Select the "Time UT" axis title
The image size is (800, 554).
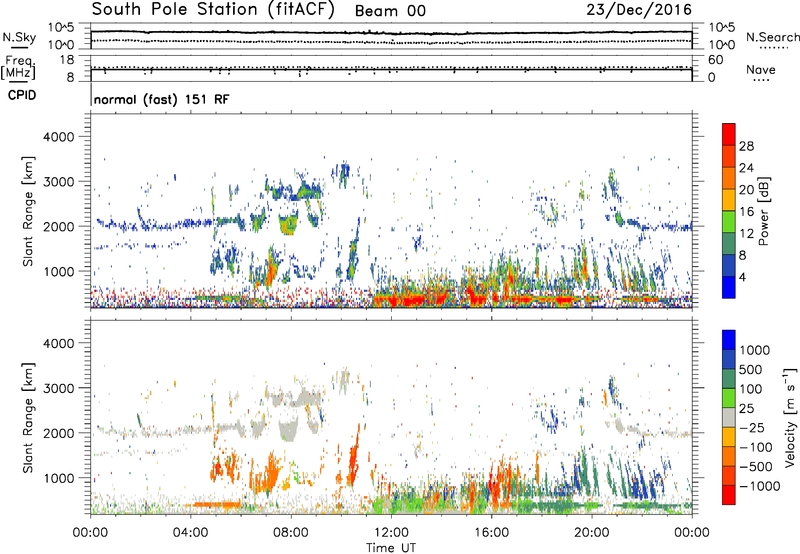click(x=391, y=548)
